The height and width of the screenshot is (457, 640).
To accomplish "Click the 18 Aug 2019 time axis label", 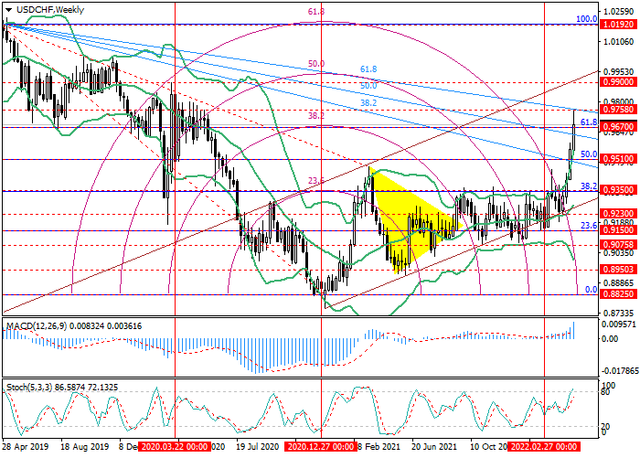I will pyautogui.click(x=85, y=446).
